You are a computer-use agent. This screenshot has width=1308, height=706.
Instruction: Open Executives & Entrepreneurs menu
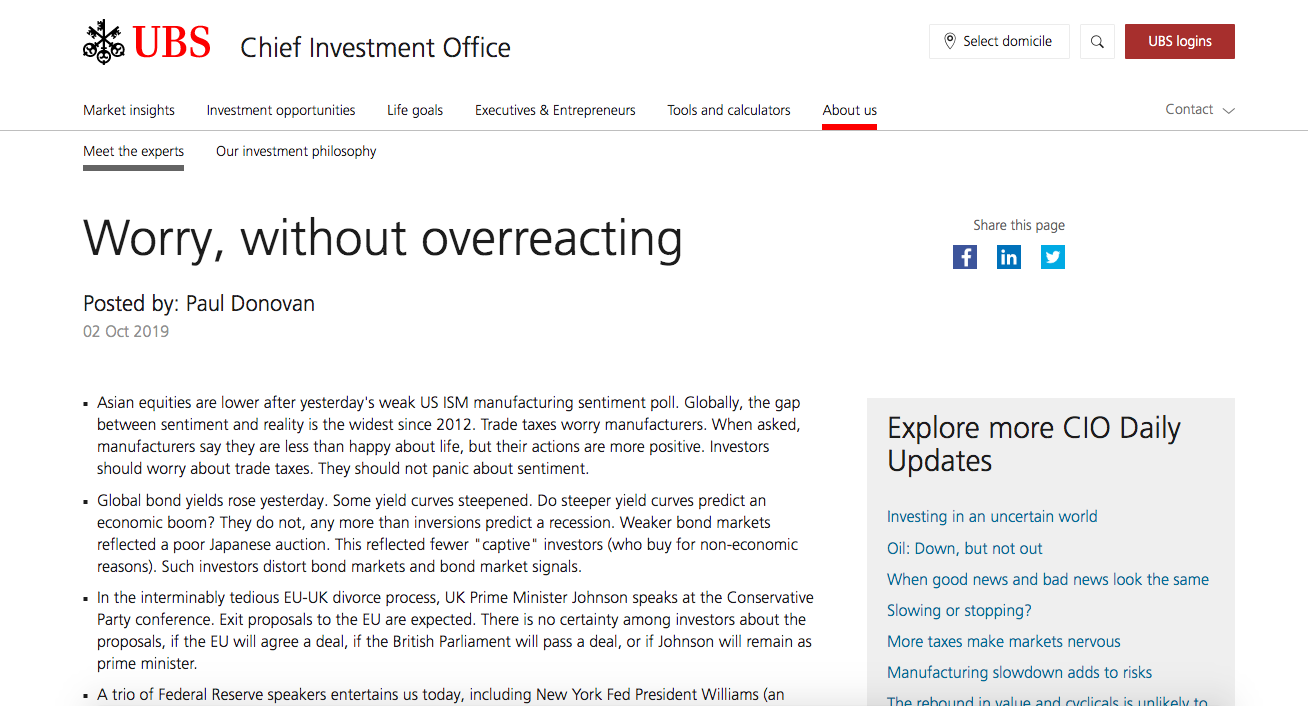(555, 110)
